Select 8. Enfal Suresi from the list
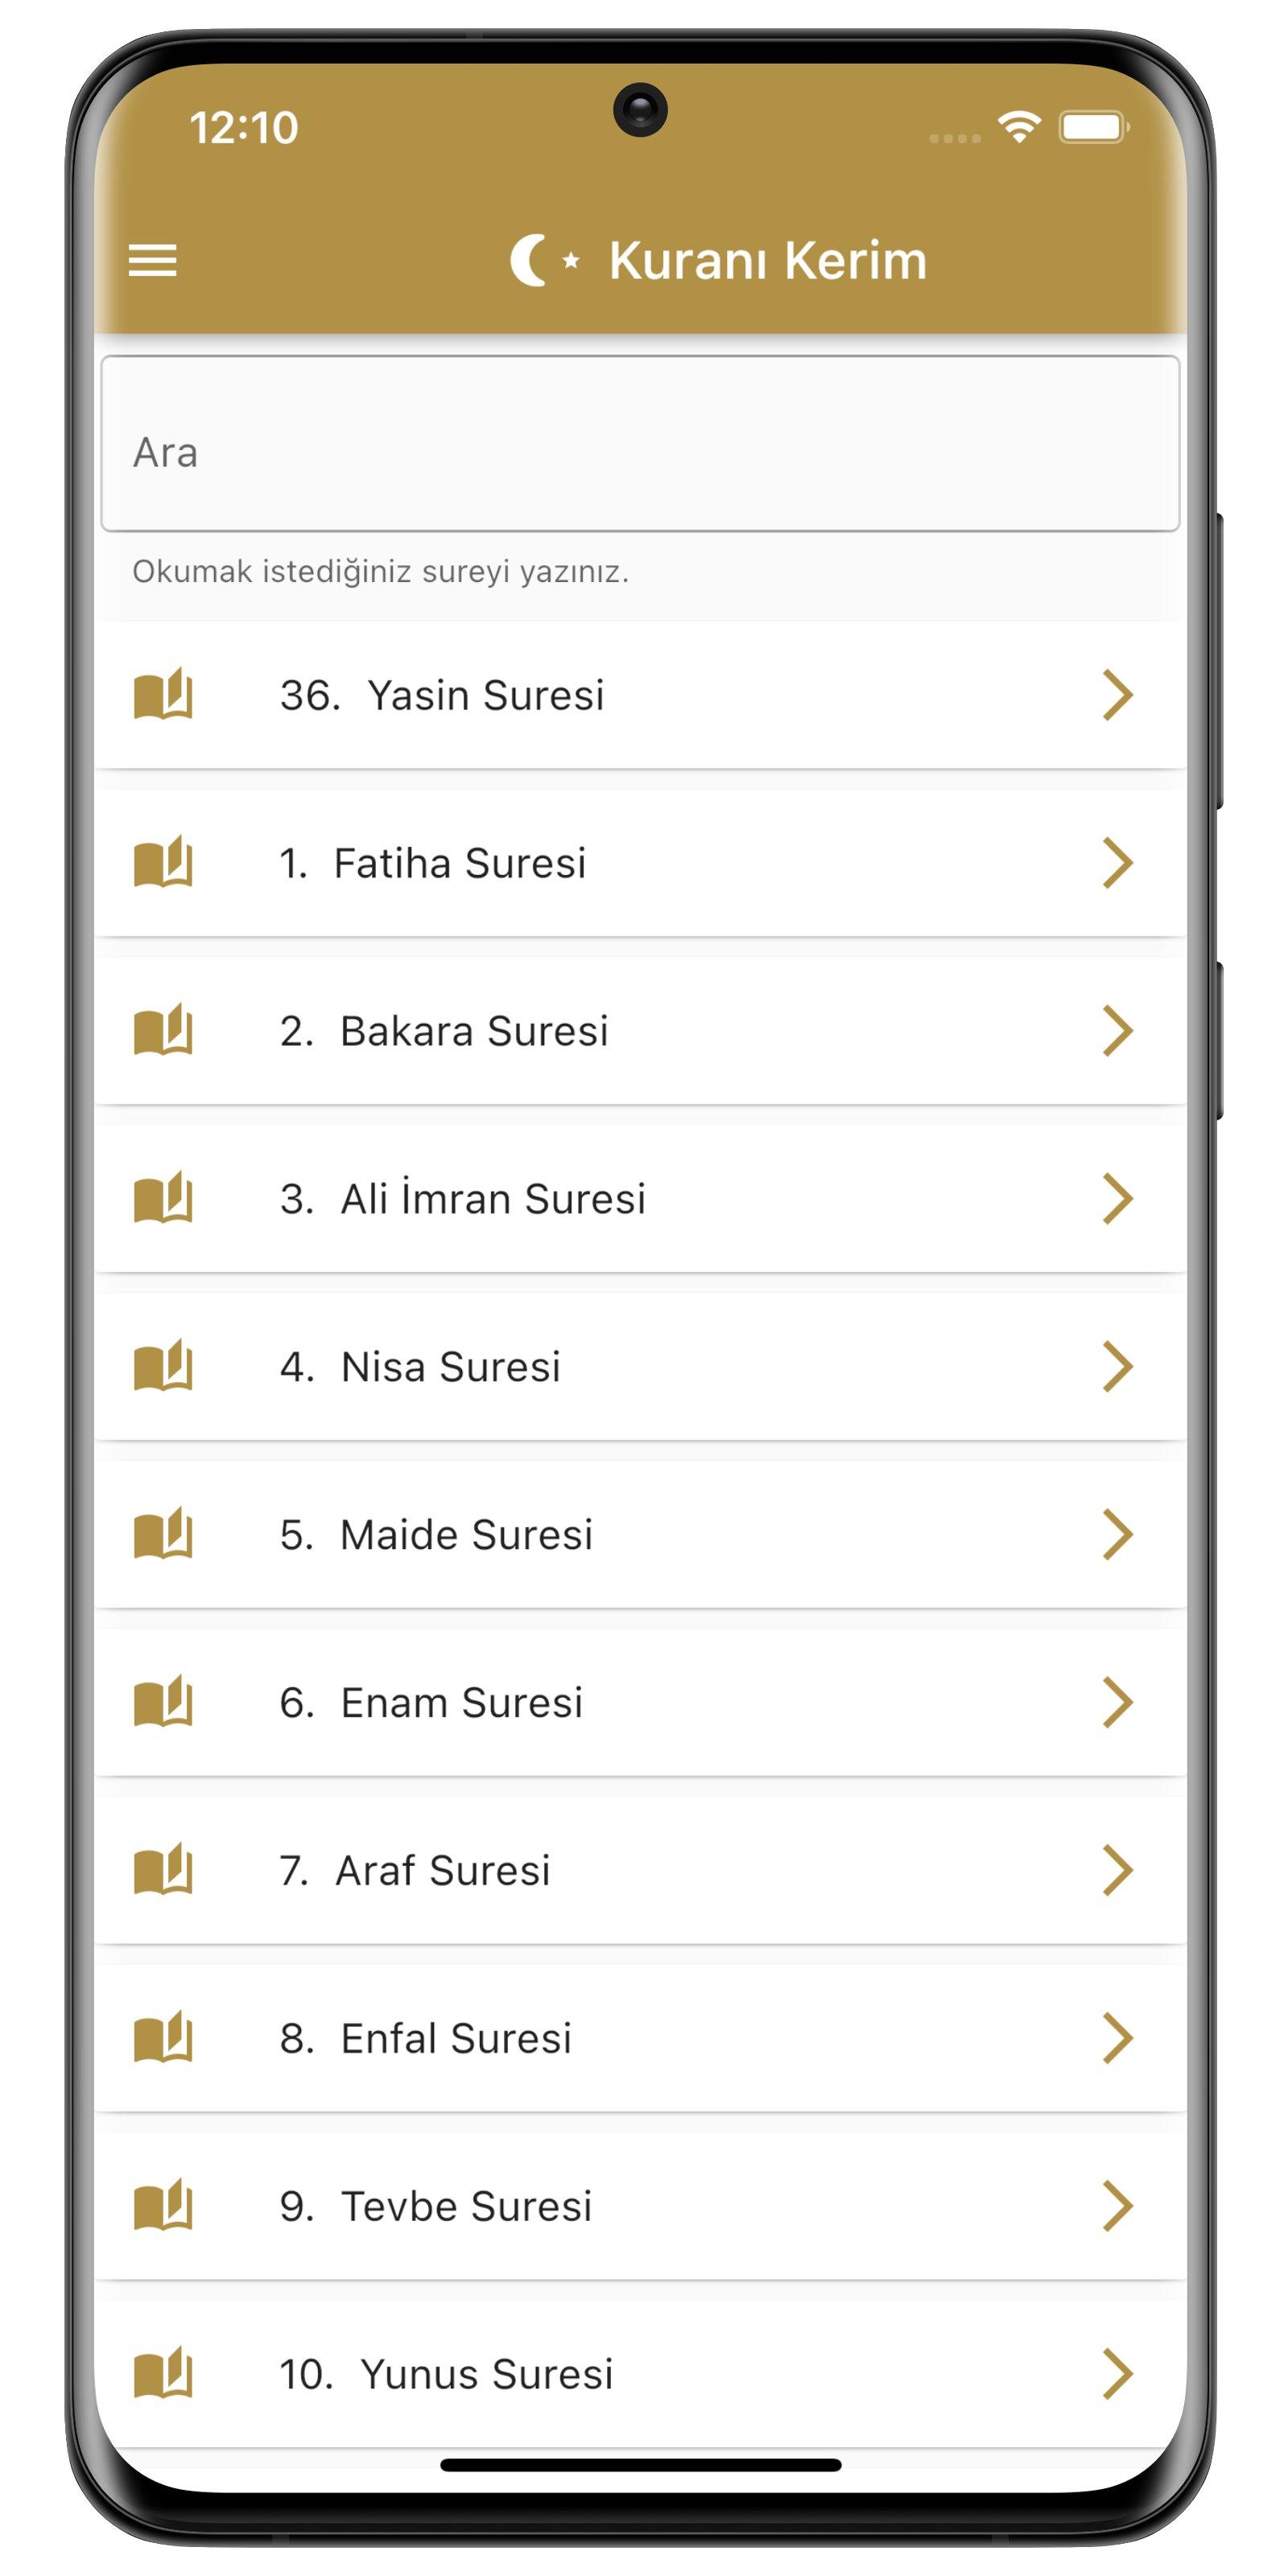The height and width of the screenshot is (2576, 1288). pos(426,2038)
